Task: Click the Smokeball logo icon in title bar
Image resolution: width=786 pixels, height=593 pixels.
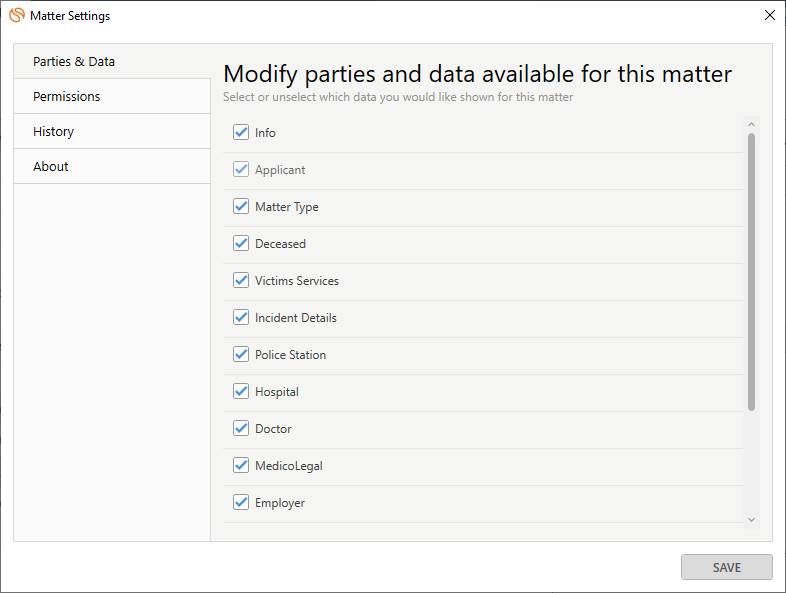Action: [x=17, y=15]
